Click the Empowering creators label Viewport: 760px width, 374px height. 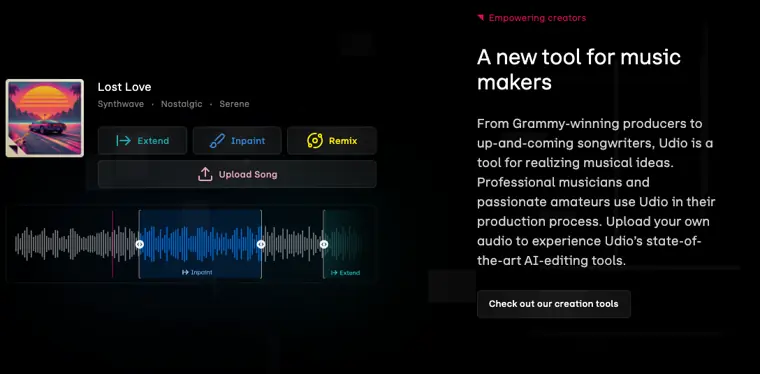click(537, 18)
